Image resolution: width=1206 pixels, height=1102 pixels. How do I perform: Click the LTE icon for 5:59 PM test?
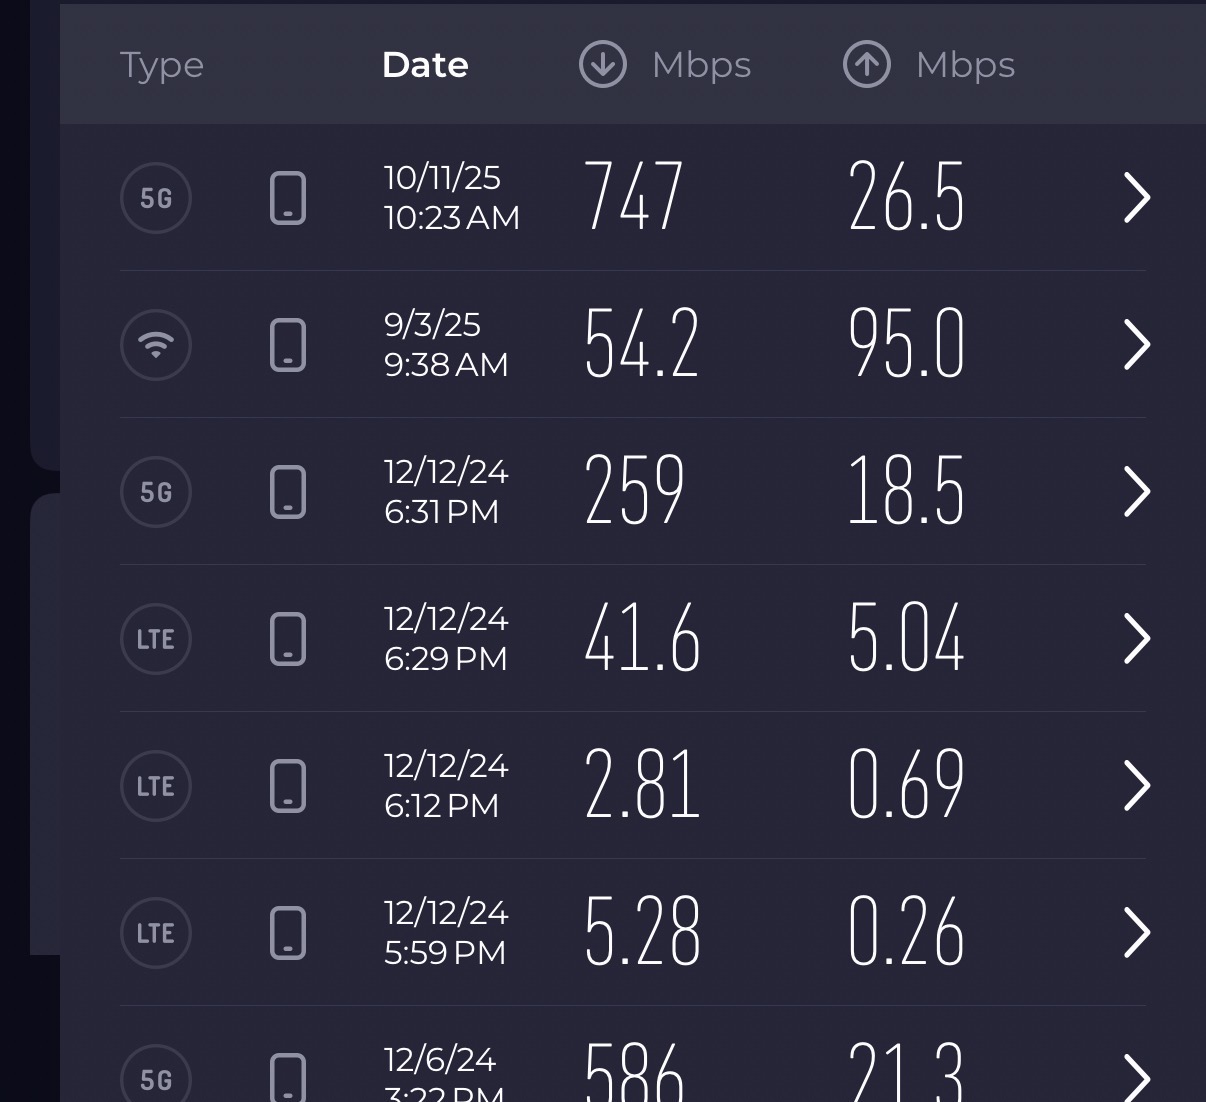point(156,933)
